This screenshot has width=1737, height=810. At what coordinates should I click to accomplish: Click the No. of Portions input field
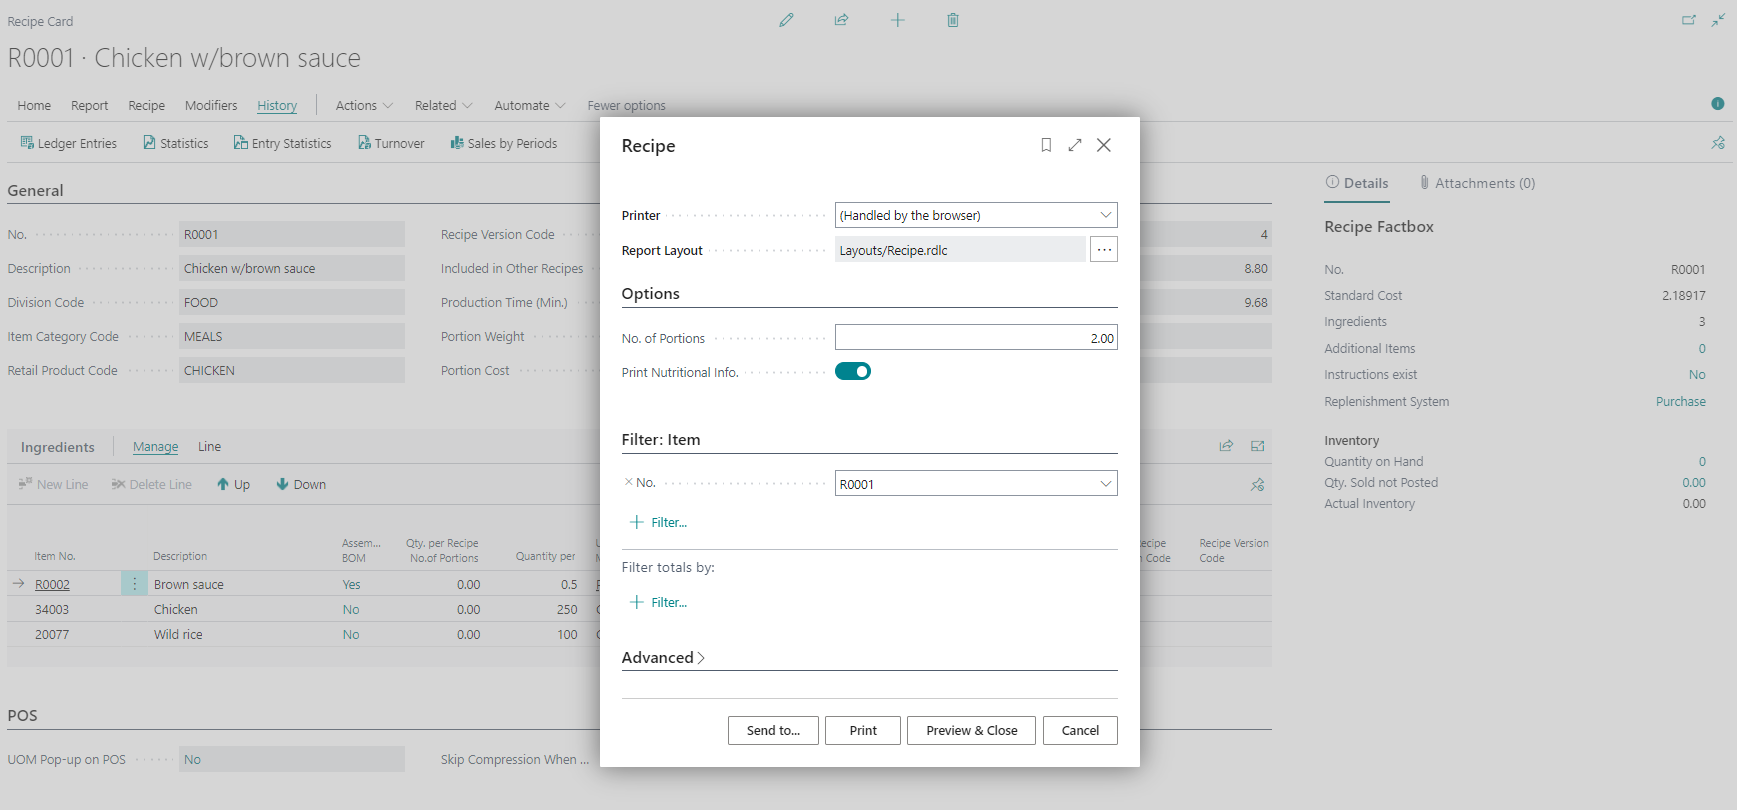pos(975,338)
